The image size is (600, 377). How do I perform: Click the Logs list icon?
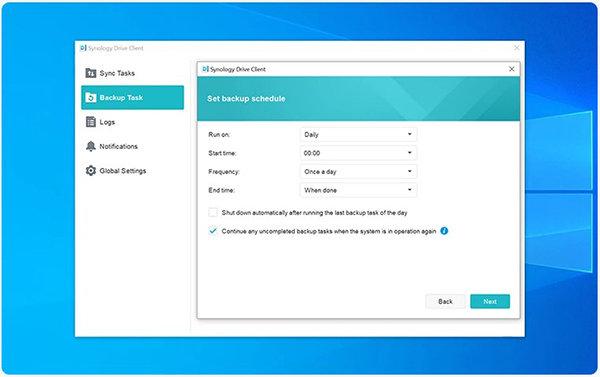[x=91, y=122]
